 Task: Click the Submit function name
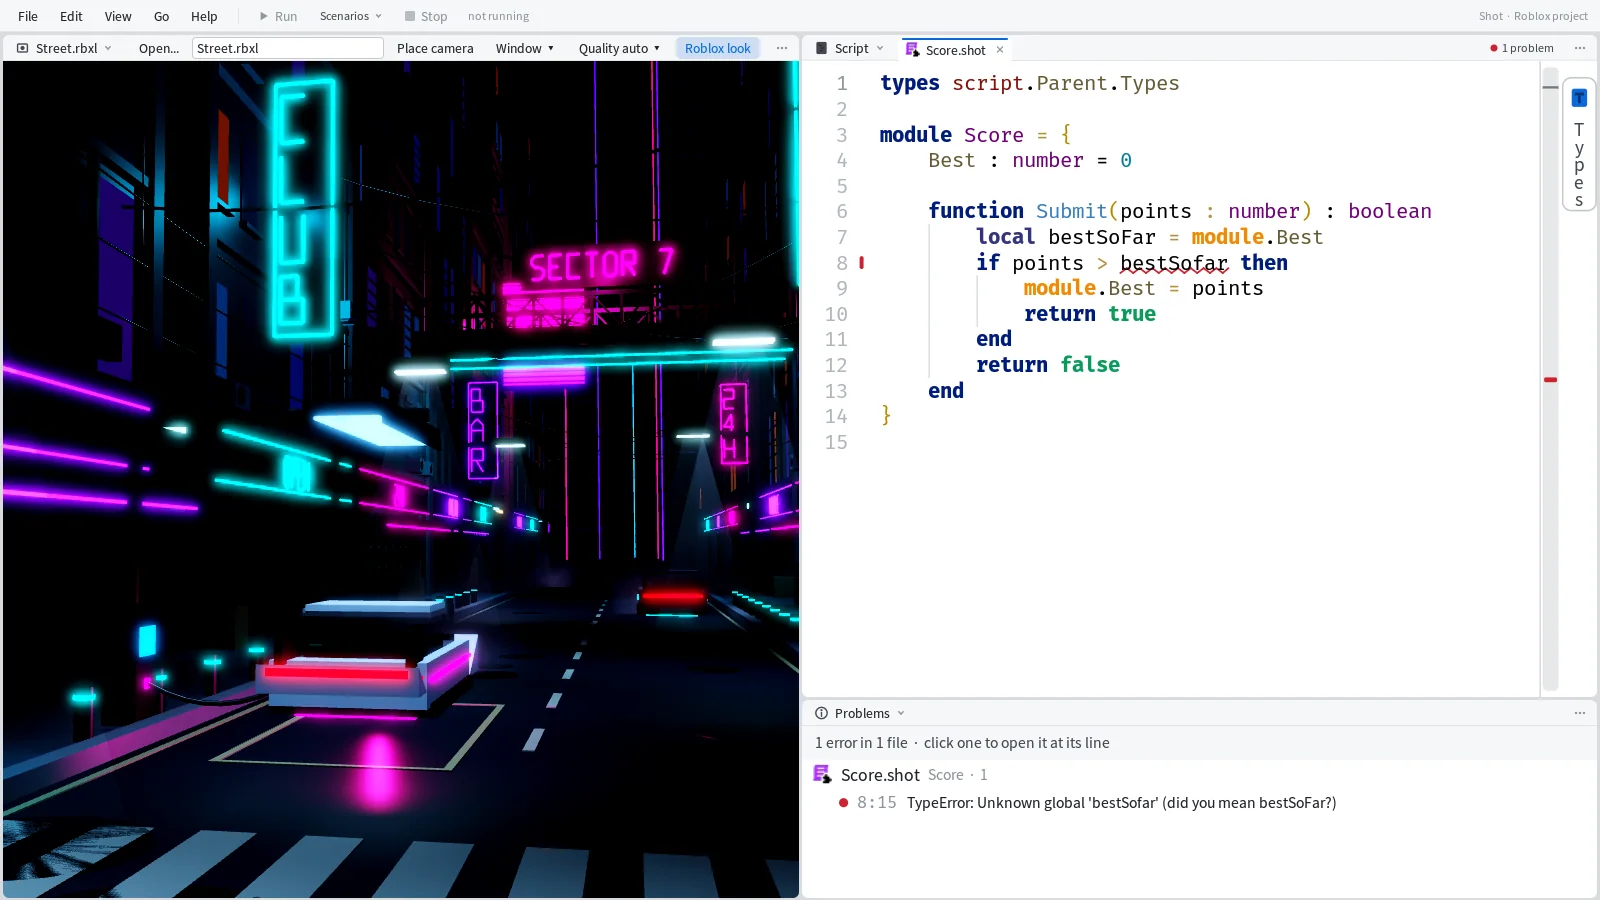click(1071, 211)
